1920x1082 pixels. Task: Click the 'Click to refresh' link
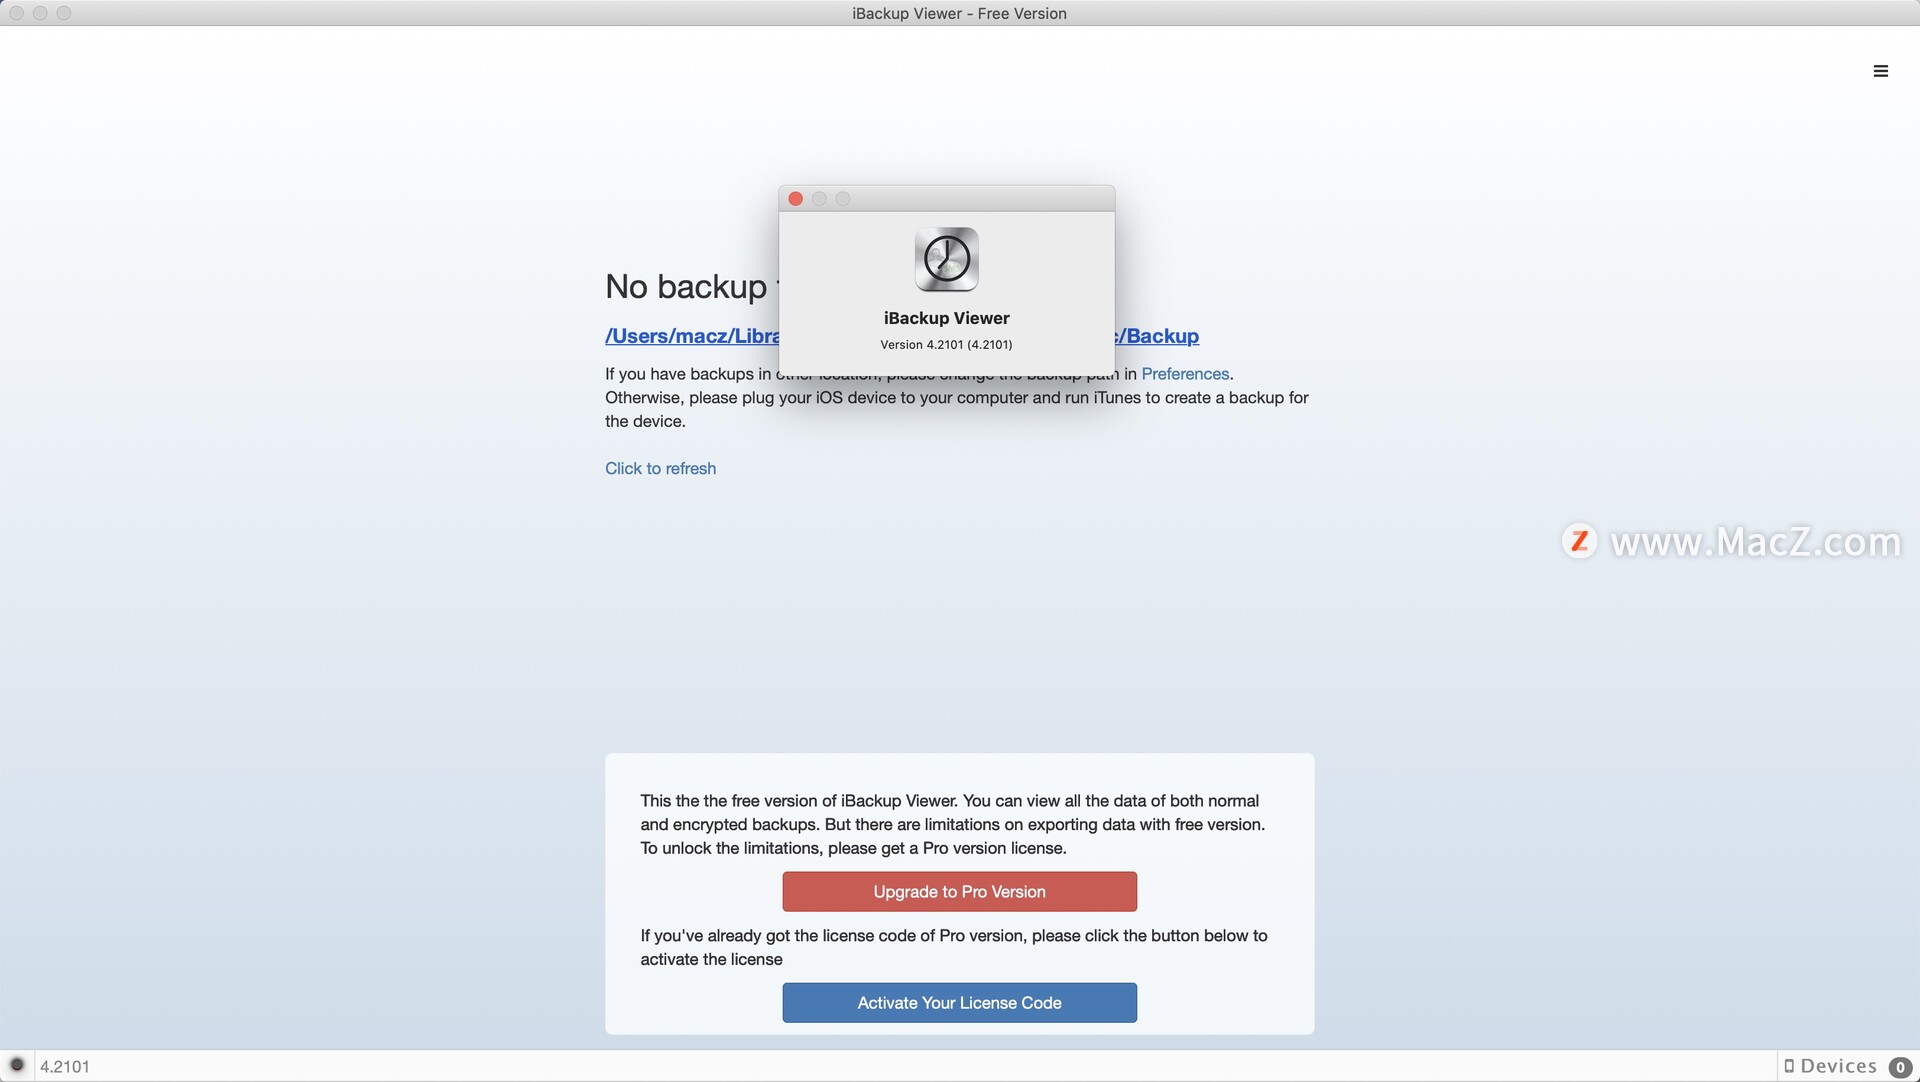tap(660, 468)
